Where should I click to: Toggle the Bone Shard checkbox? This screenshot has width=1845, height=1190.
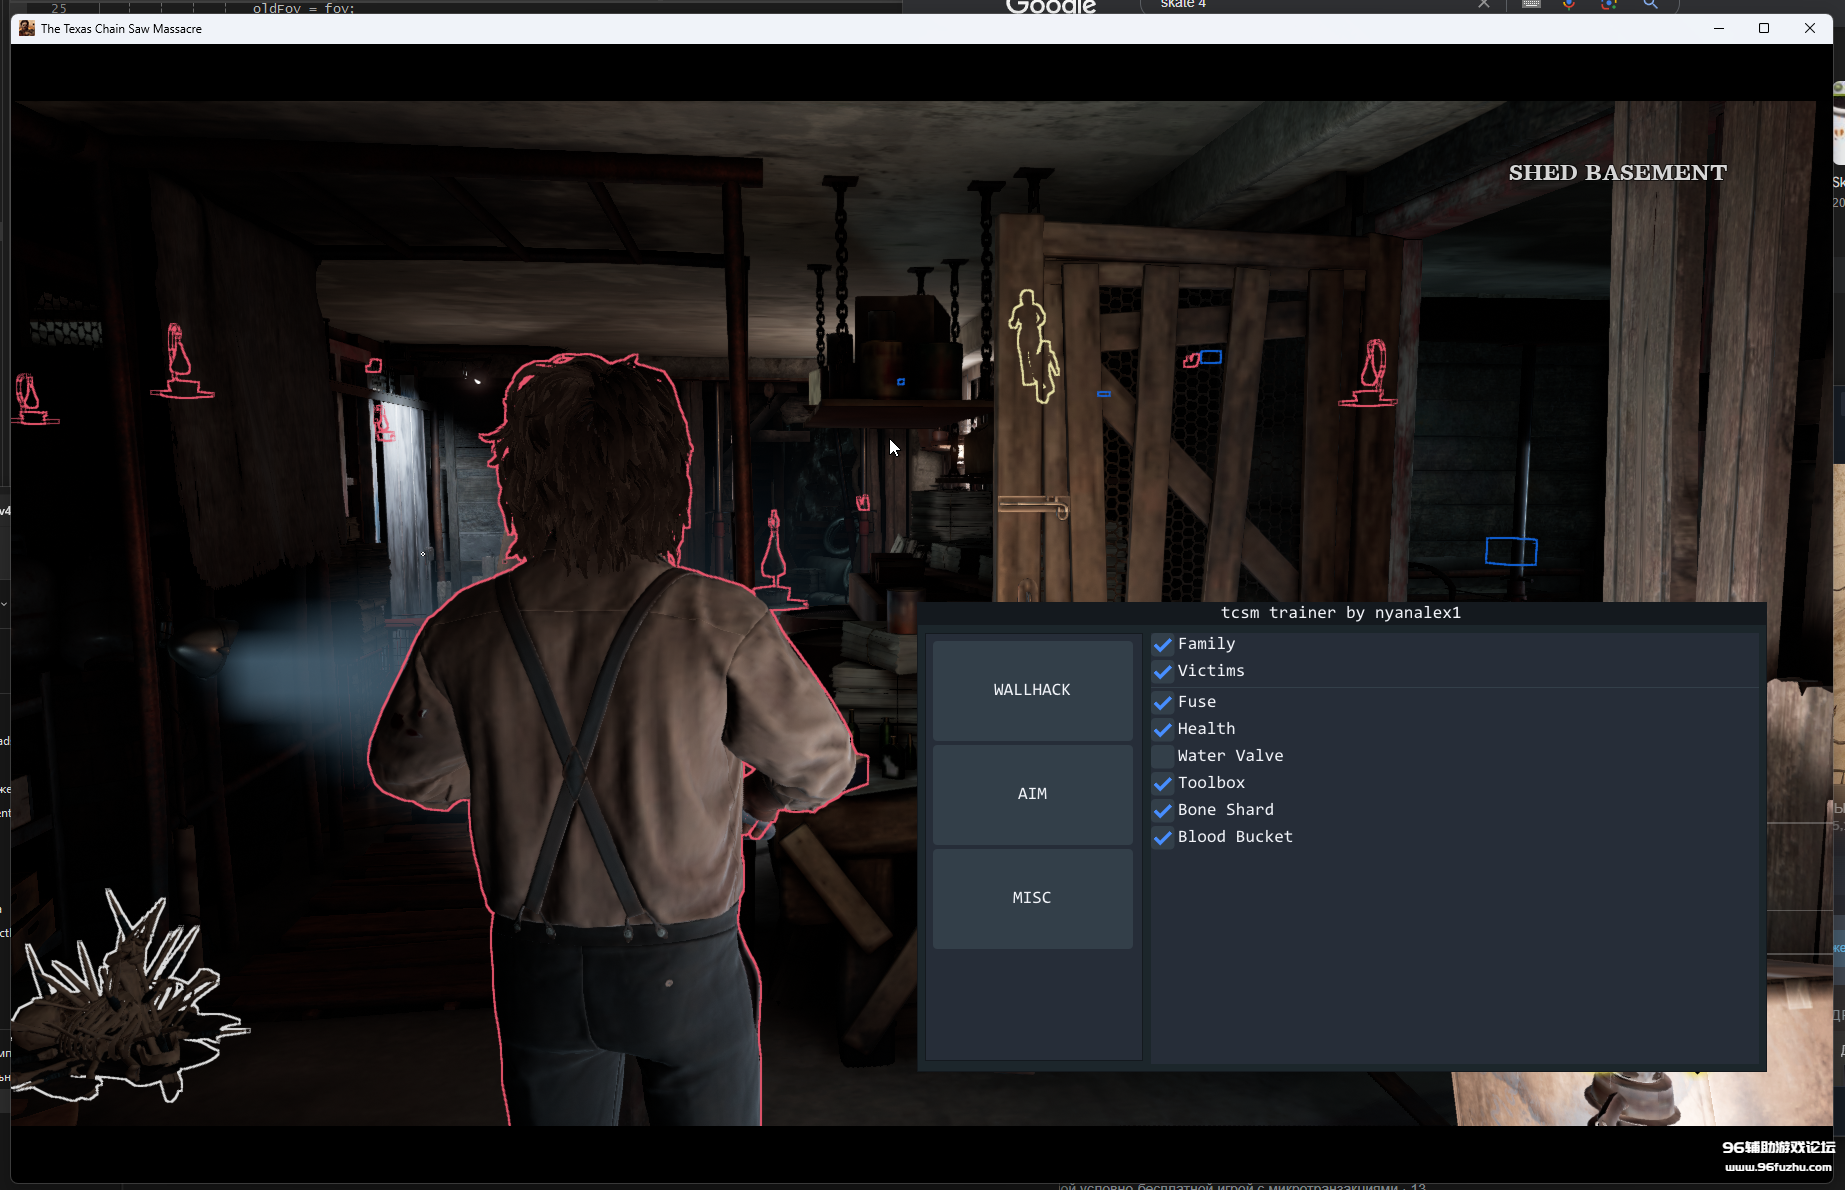[1163, 811]
